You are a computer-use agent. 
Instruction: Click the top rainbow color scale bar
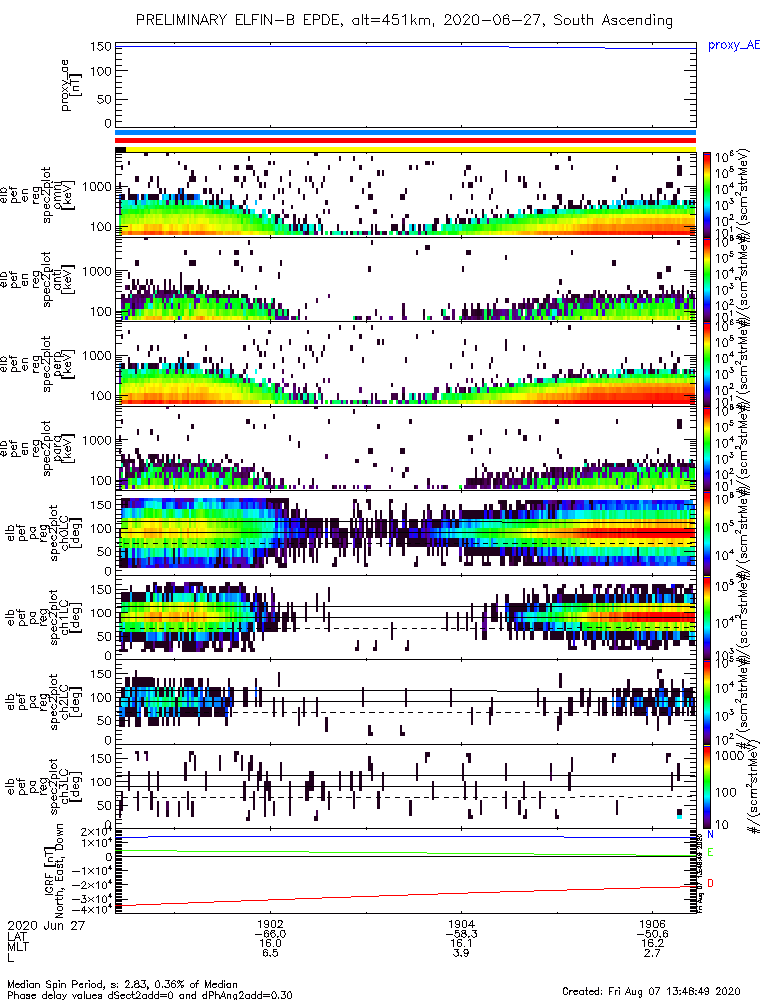click(707, 195)
